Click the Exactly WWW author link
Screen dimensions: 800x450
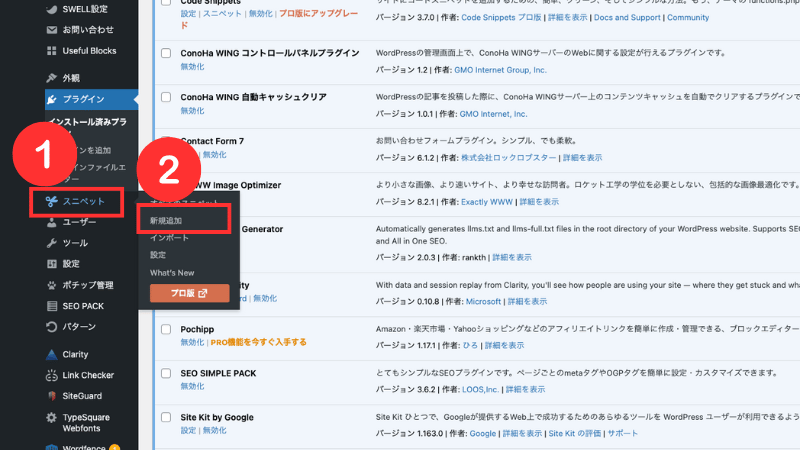pos(487,202)
